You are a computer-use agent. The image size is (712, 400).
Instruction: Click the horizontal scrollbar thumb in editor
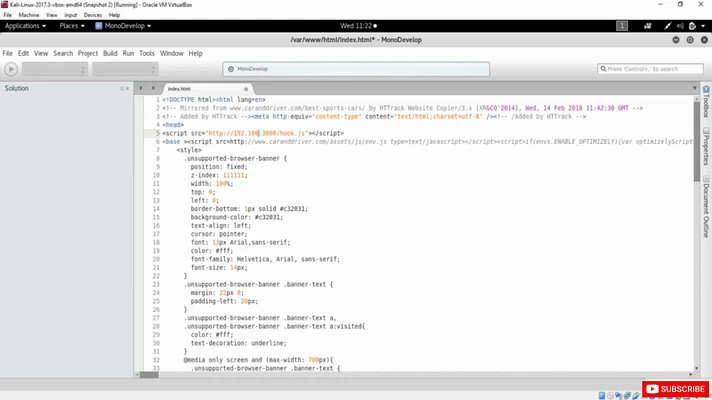(149, 375)
